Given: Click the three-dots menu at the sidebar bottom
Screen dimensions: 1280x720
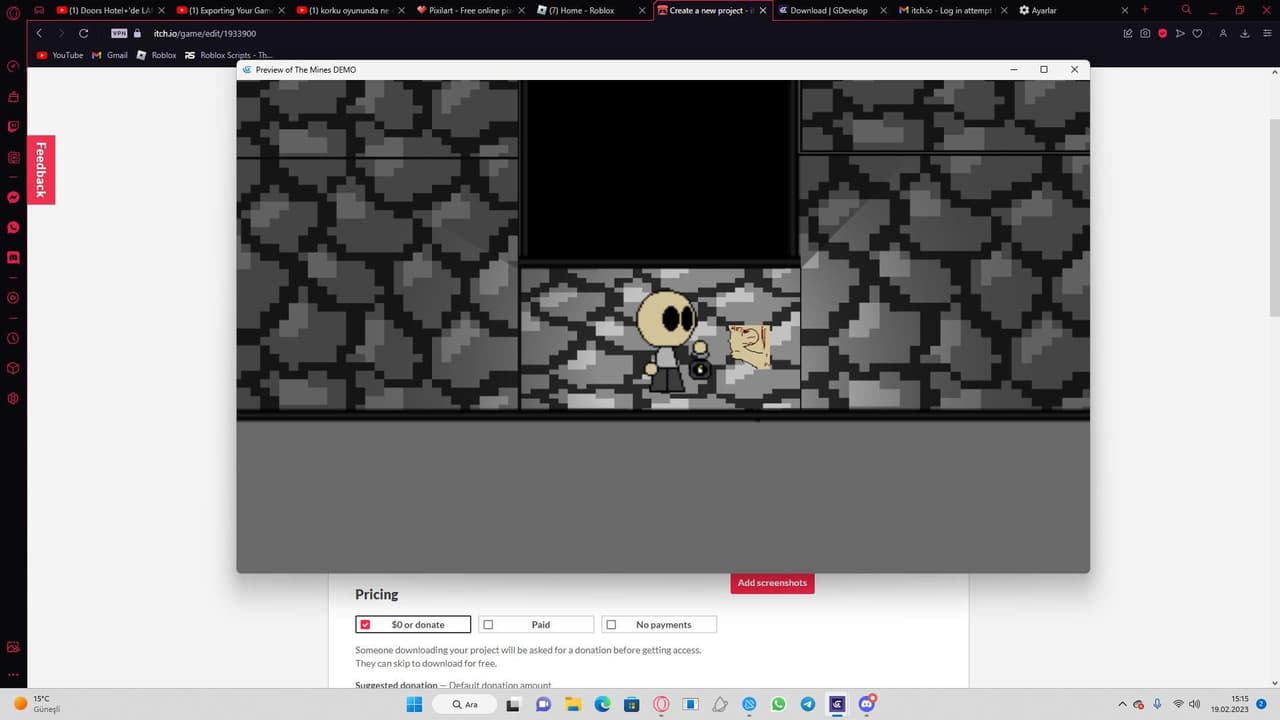Looking at the screenshot, I should 13,675.
